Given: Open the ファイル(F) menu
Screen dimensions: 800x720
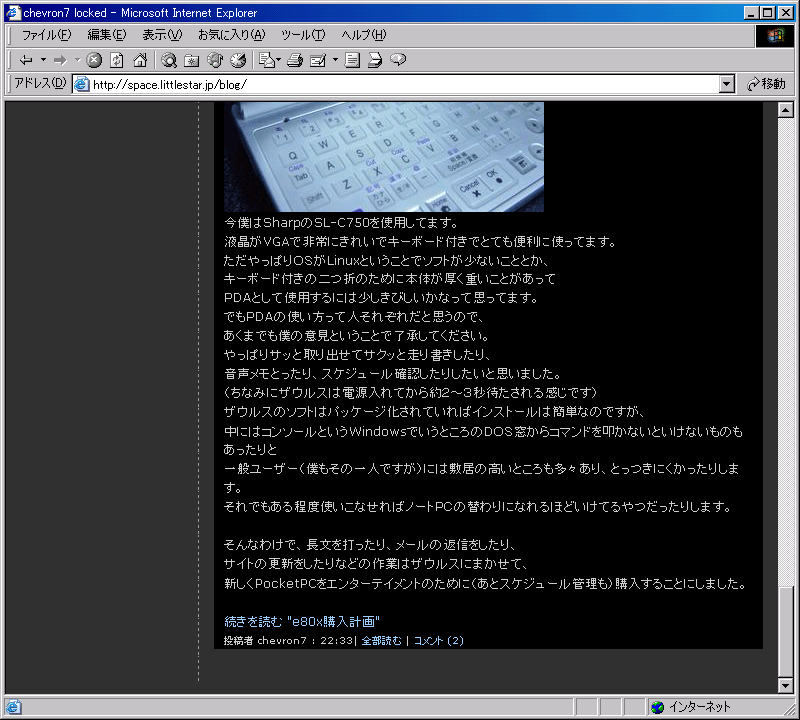Looking at the screenshot, I should [46, 35].
